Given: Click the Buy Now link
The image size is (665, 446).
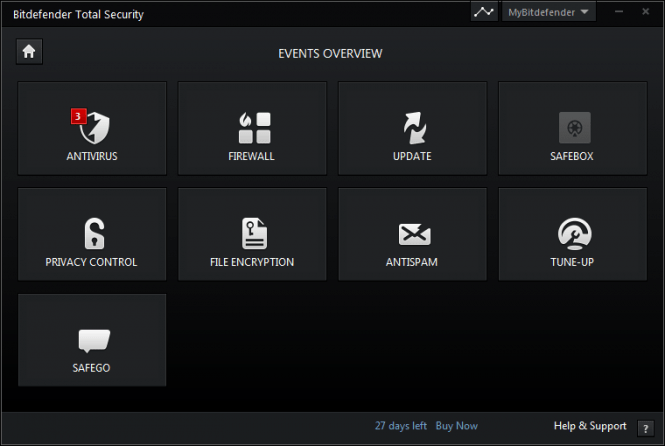Looking at the screenshot, I should (456, 426).
